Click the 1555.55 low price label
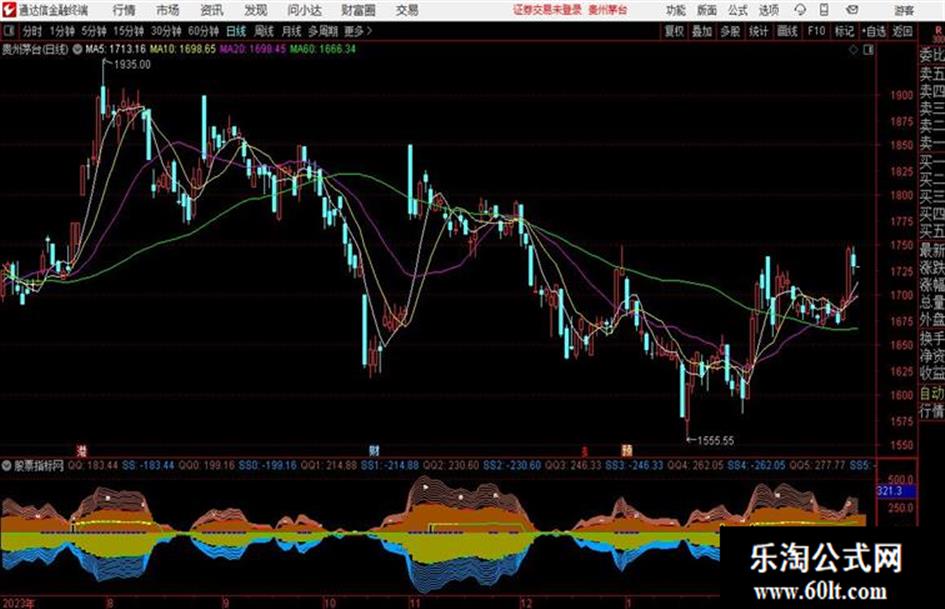This screenshot has width=945, height=609. click(715, 441)
